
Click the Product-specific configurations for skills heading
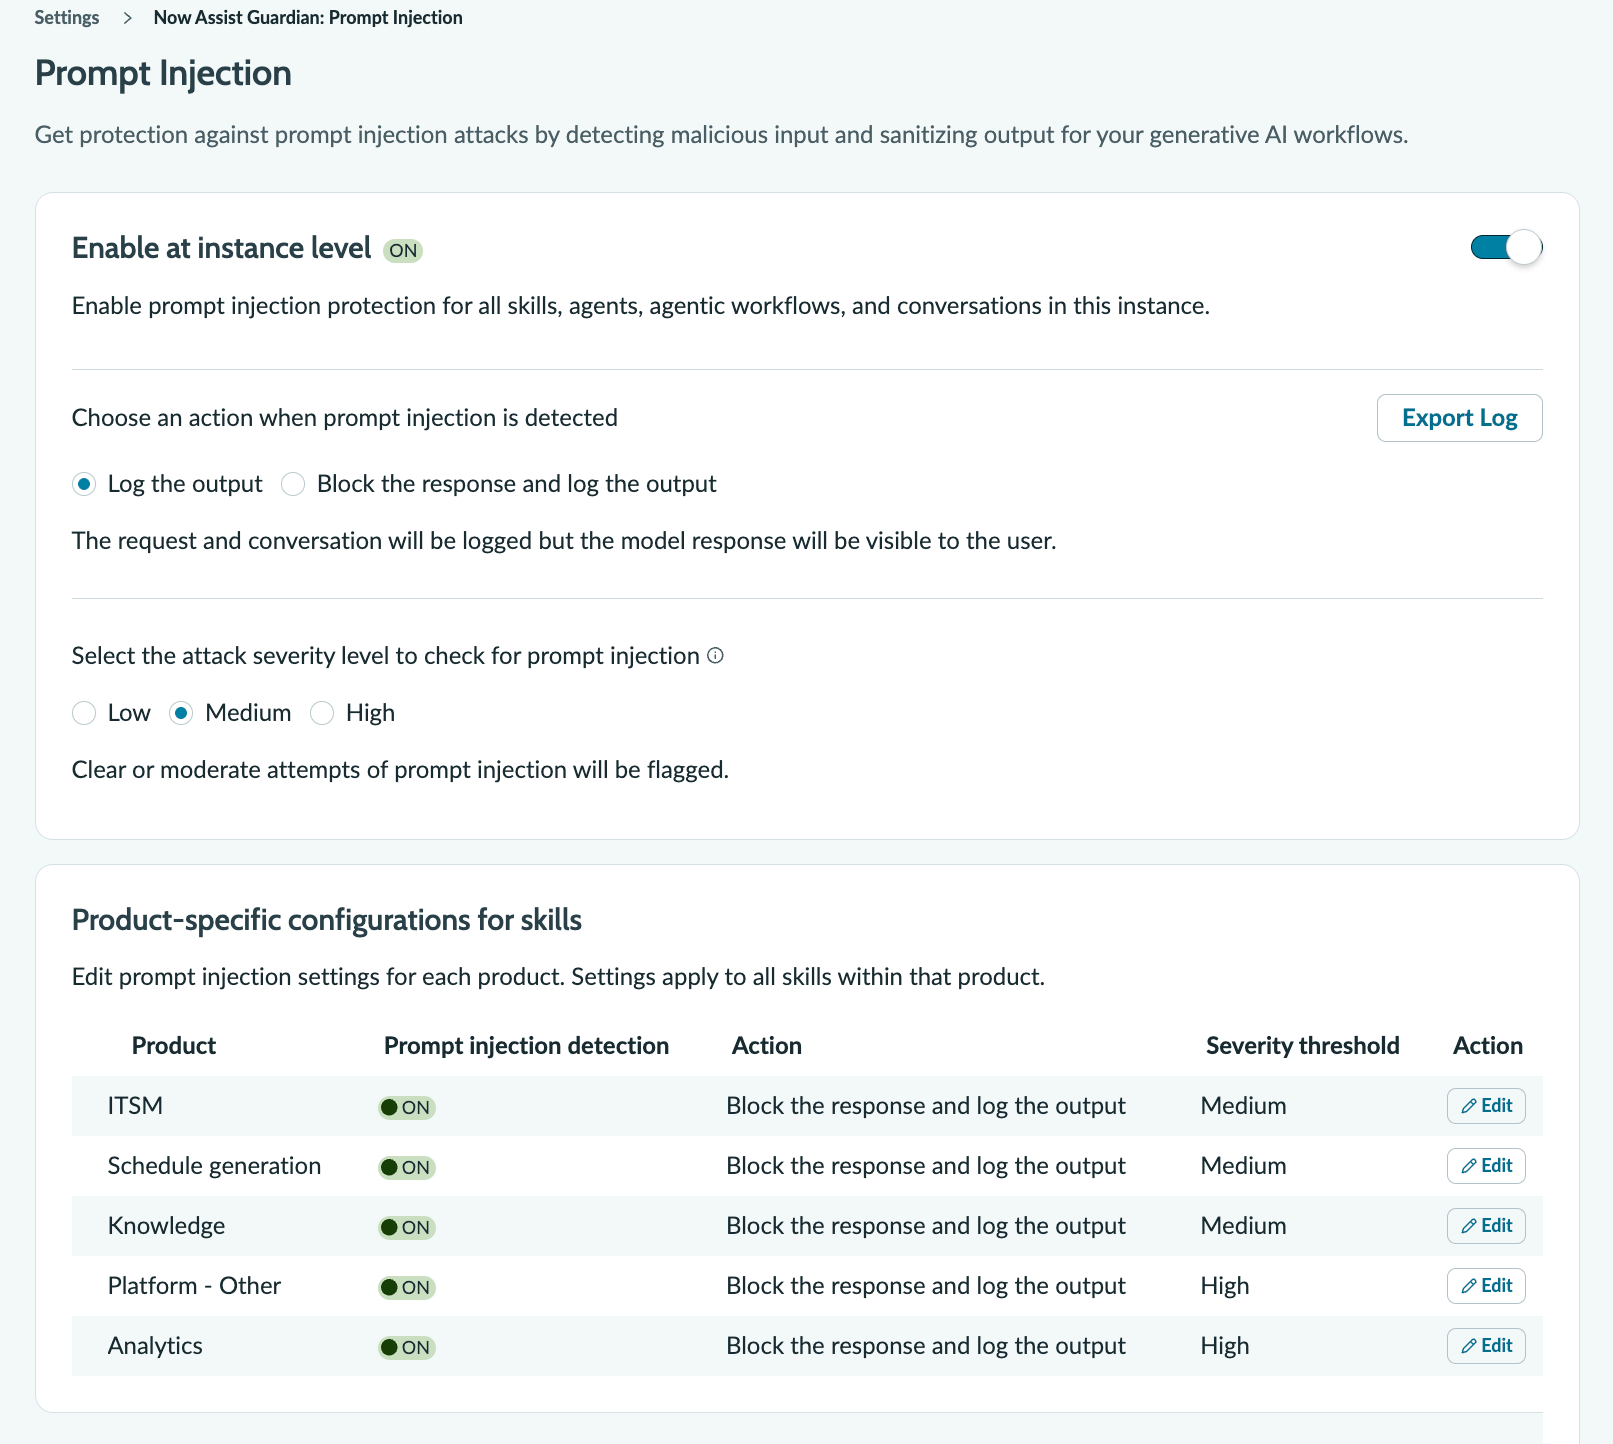[327, 920]
